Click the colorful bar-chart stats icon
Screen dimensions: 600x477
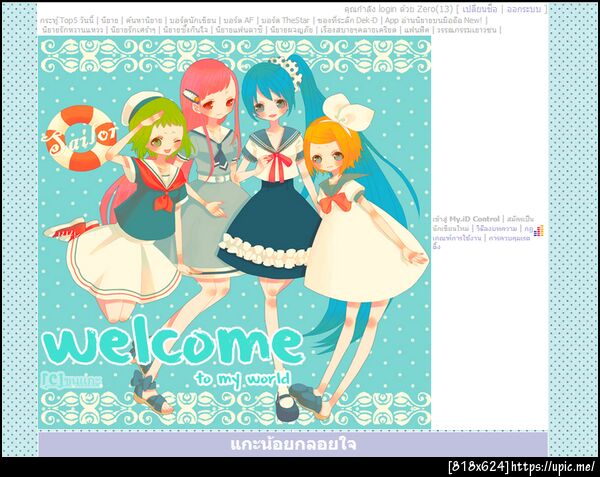[538, 231]
